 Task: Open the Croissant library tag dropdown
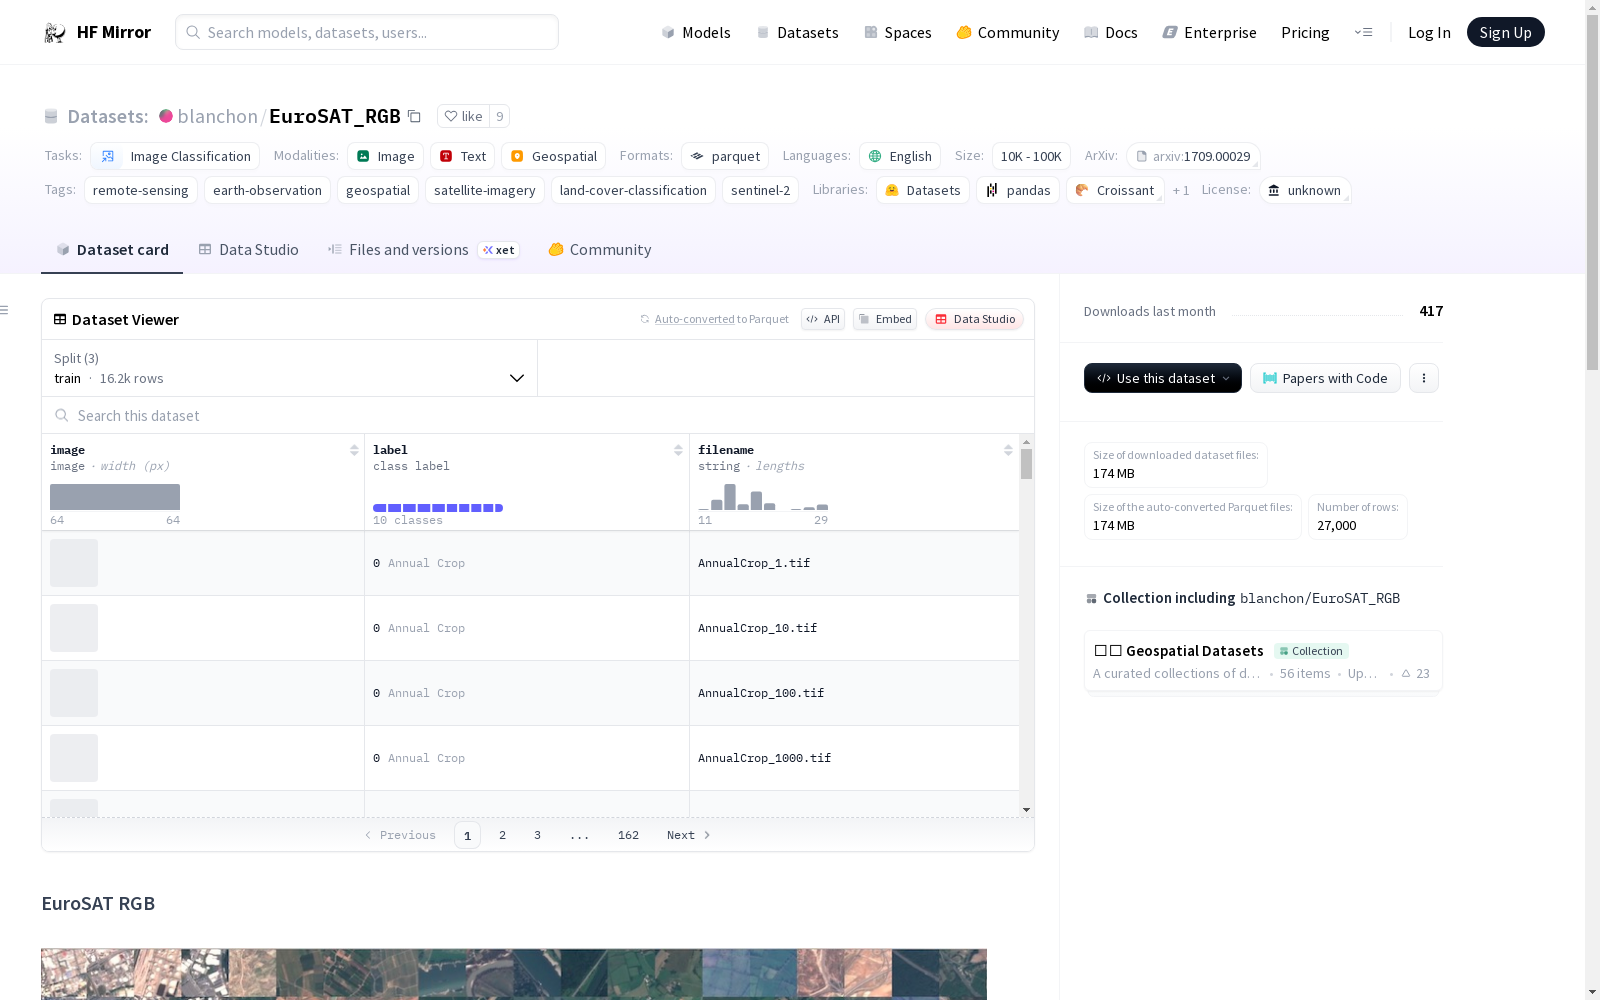[x=1115, y=190]
